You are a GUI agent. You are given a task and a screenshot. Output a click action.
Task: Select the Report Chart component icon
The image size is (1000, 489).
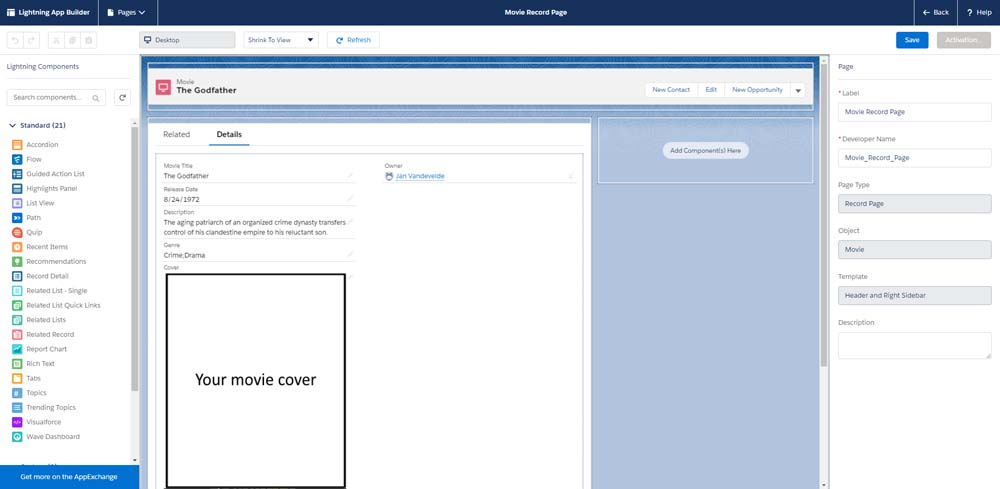click(x=18, y=349)
